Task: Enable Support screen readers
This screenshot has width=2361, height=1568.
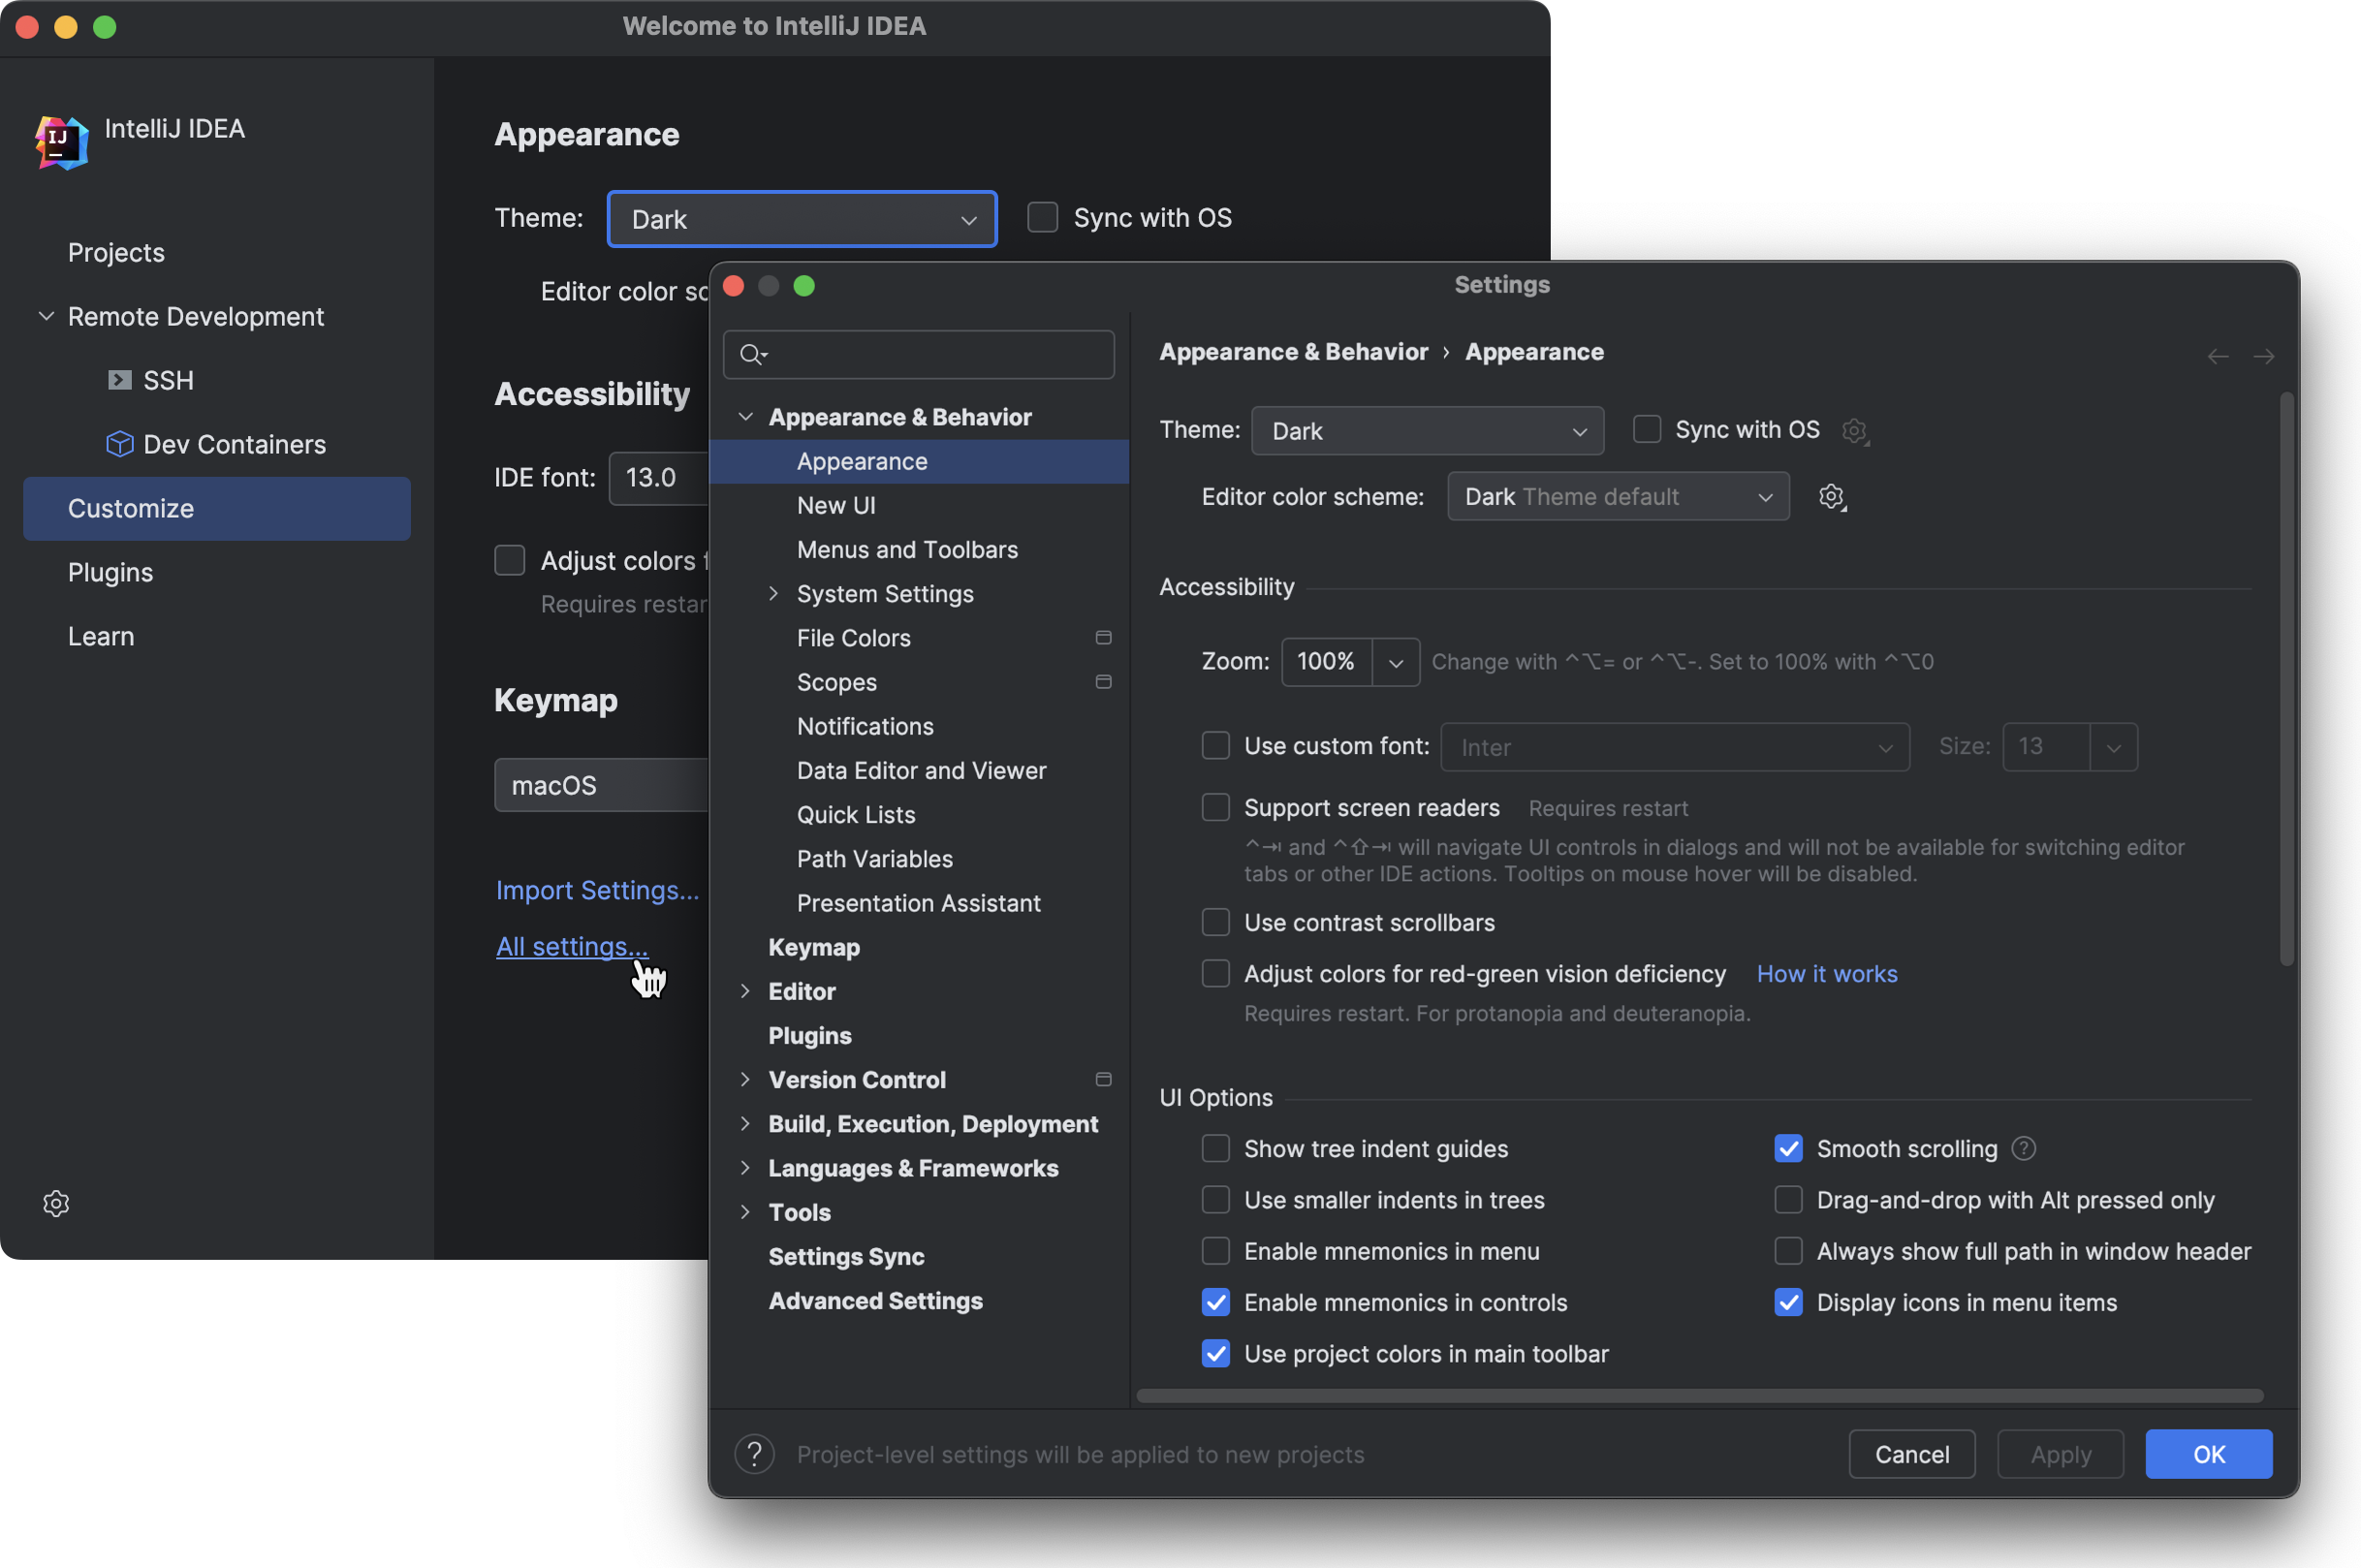Action: (x=1215, y=807)
